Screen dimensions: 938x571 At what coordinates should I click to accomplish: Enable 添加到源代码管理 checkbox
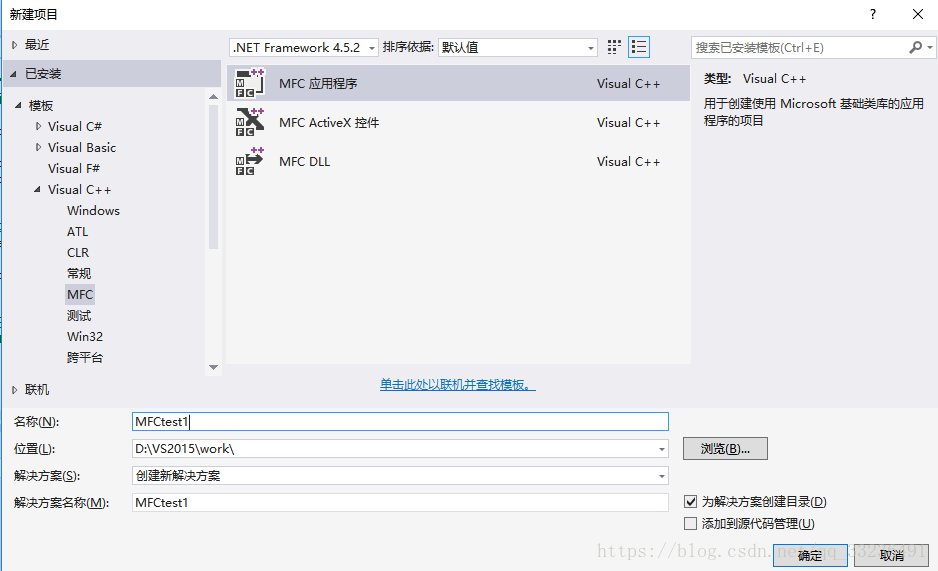[x=690, y=524]
